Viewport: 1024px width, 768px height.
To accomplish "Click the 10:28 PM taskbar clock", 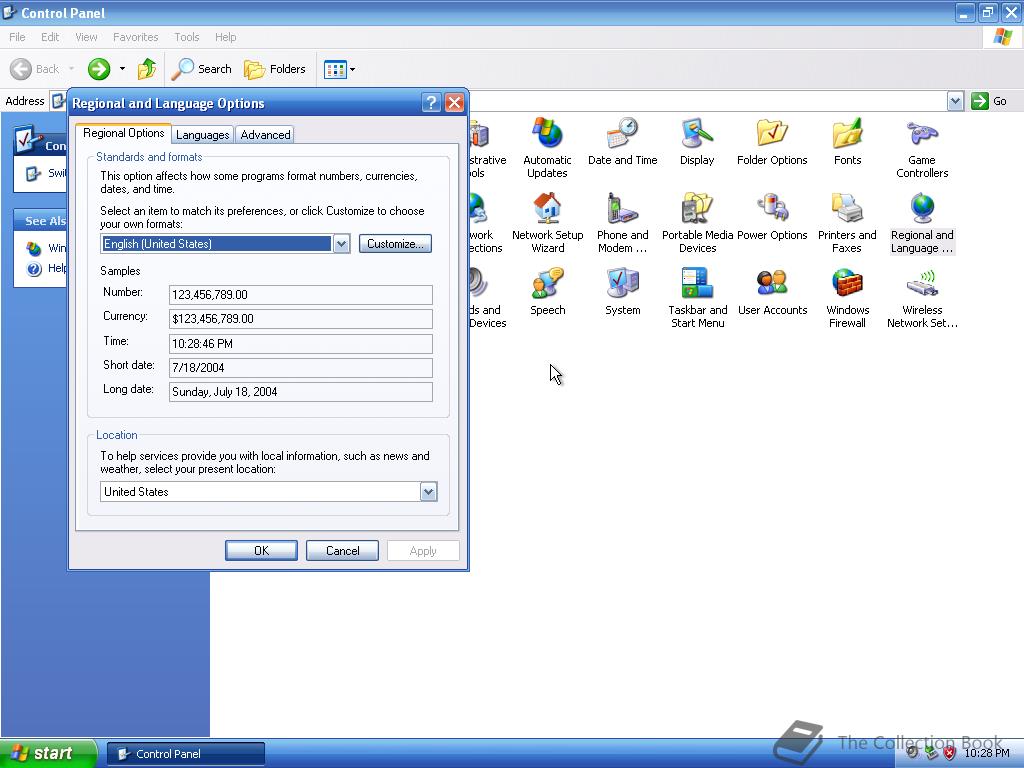I will pos(986,753).
